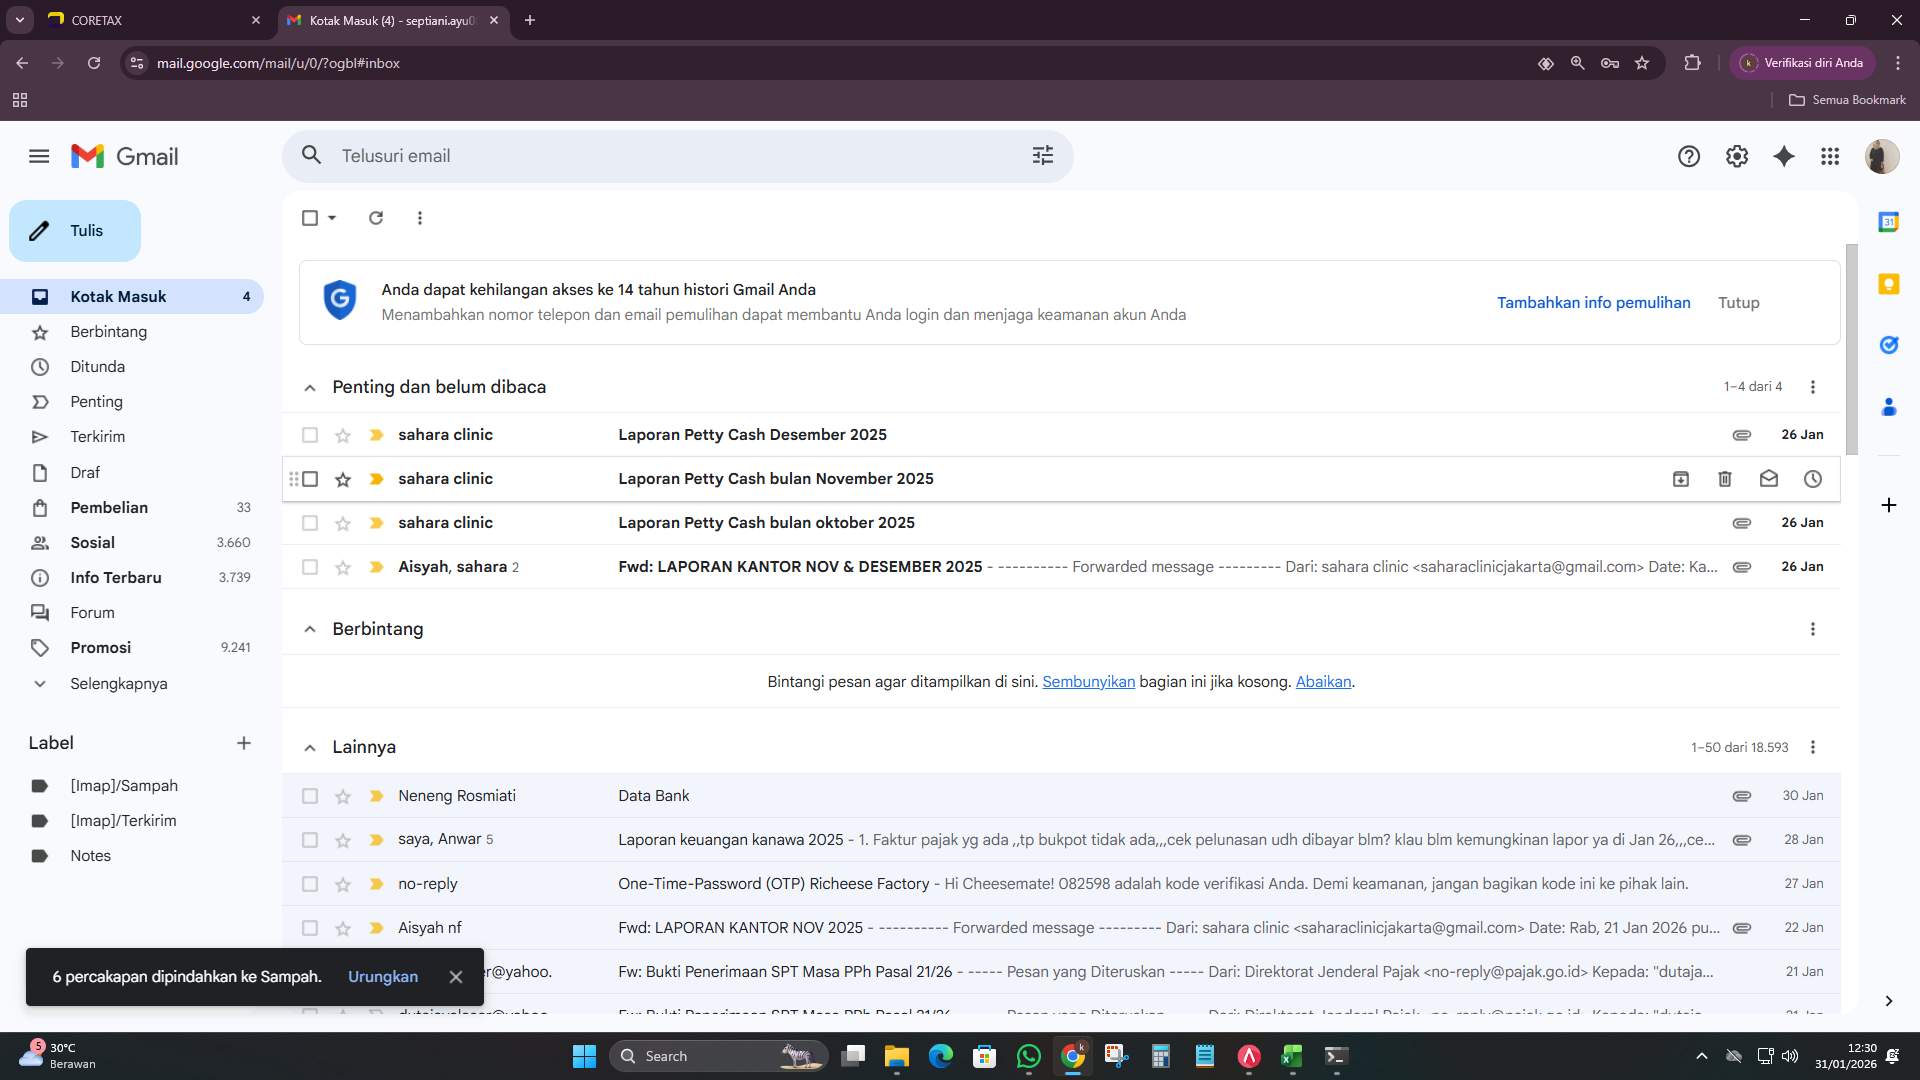Open Gmail help icon
Image resolution: width=1920 pixels, height=1080 pixels.
(x=1688, y=156)
